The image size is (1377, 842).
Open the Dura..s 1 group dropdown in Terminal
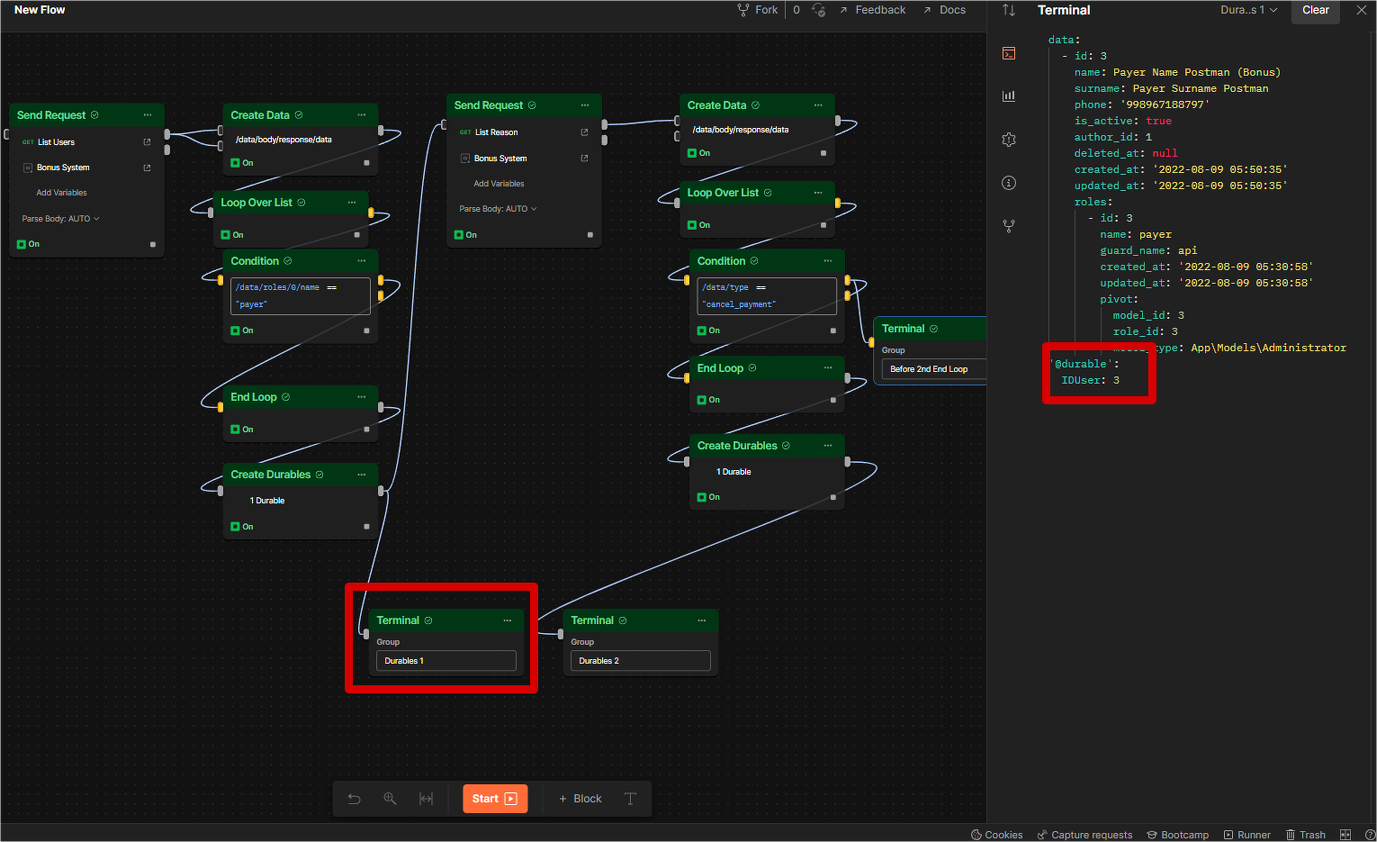coord(1249,10)
